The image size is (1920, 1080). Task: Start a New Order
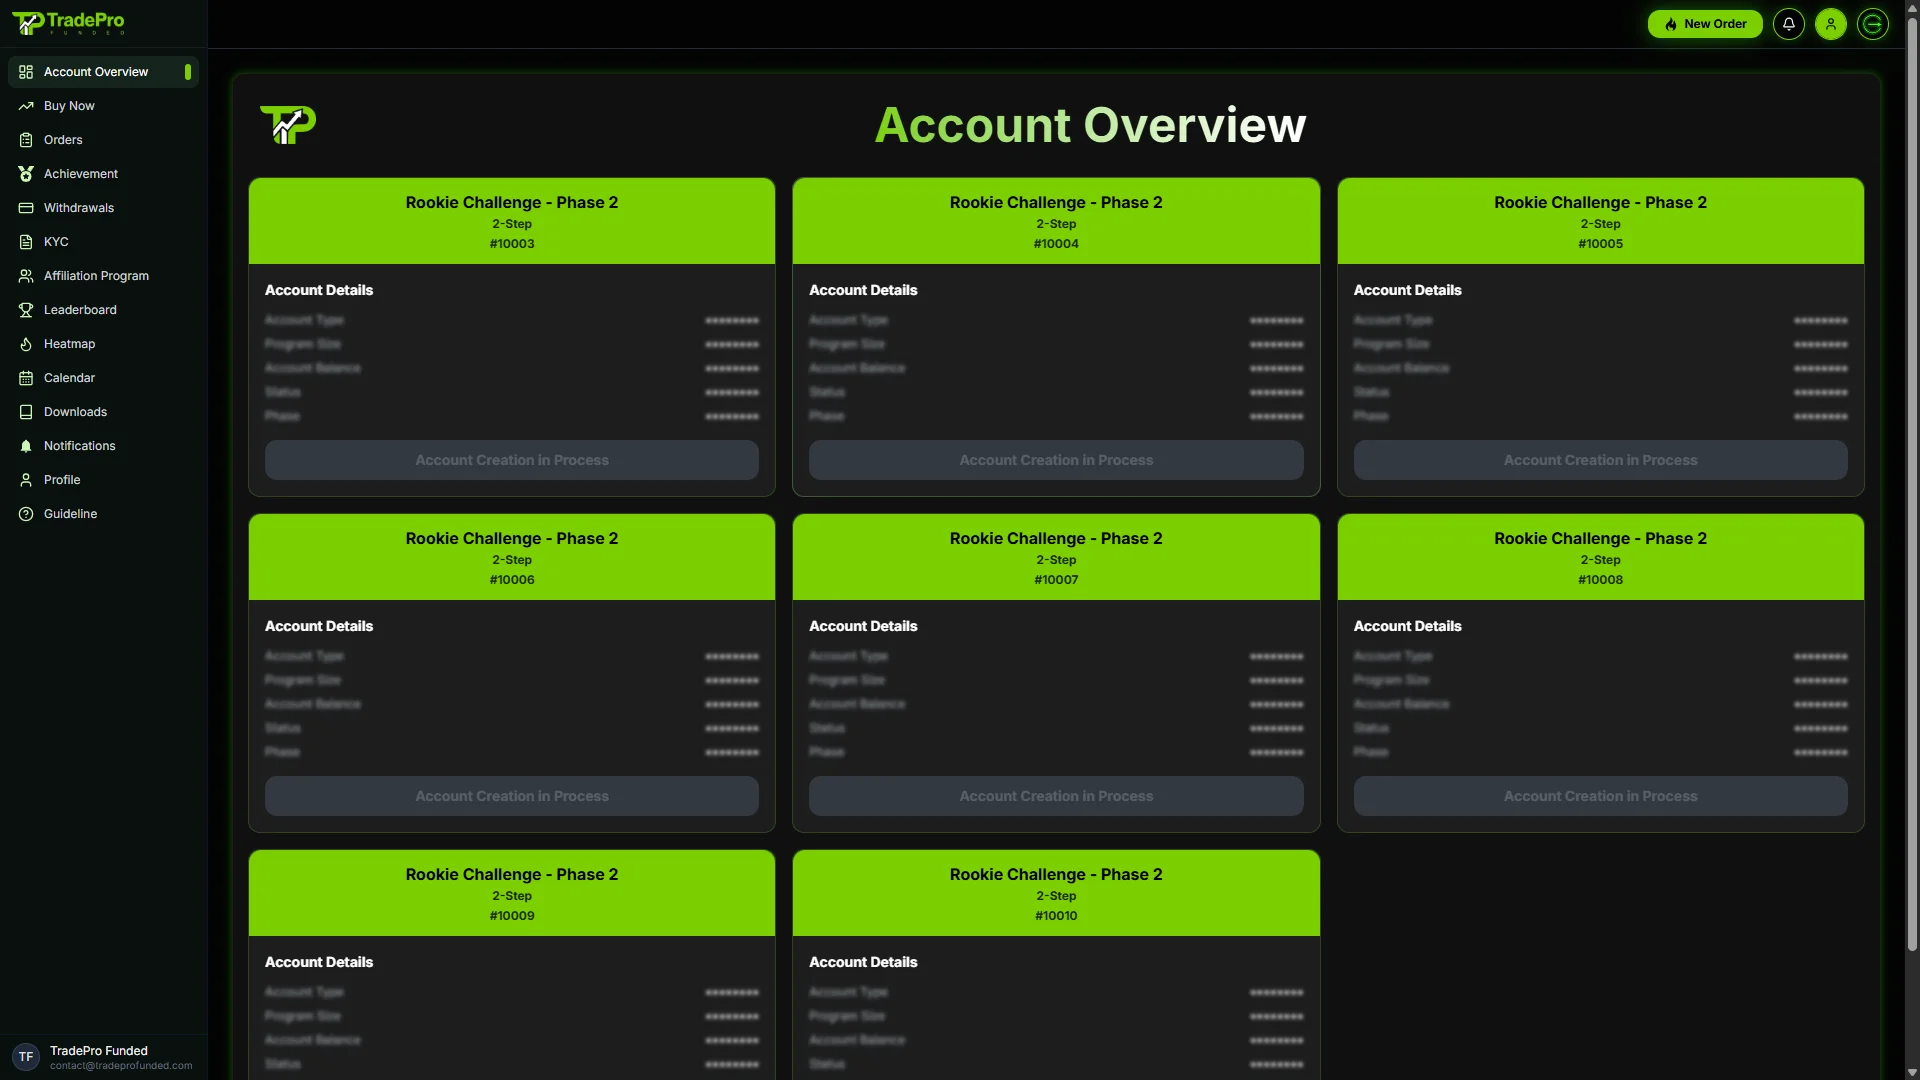(1705, 24)
